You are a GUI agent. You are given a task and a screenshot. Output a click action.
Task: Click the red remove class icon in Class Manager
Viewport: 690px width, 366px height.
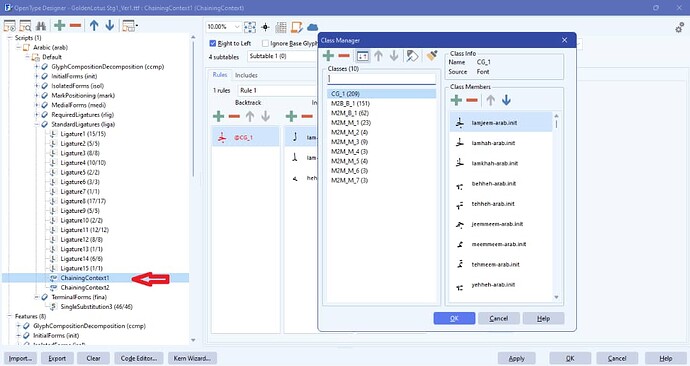point(344,56)
